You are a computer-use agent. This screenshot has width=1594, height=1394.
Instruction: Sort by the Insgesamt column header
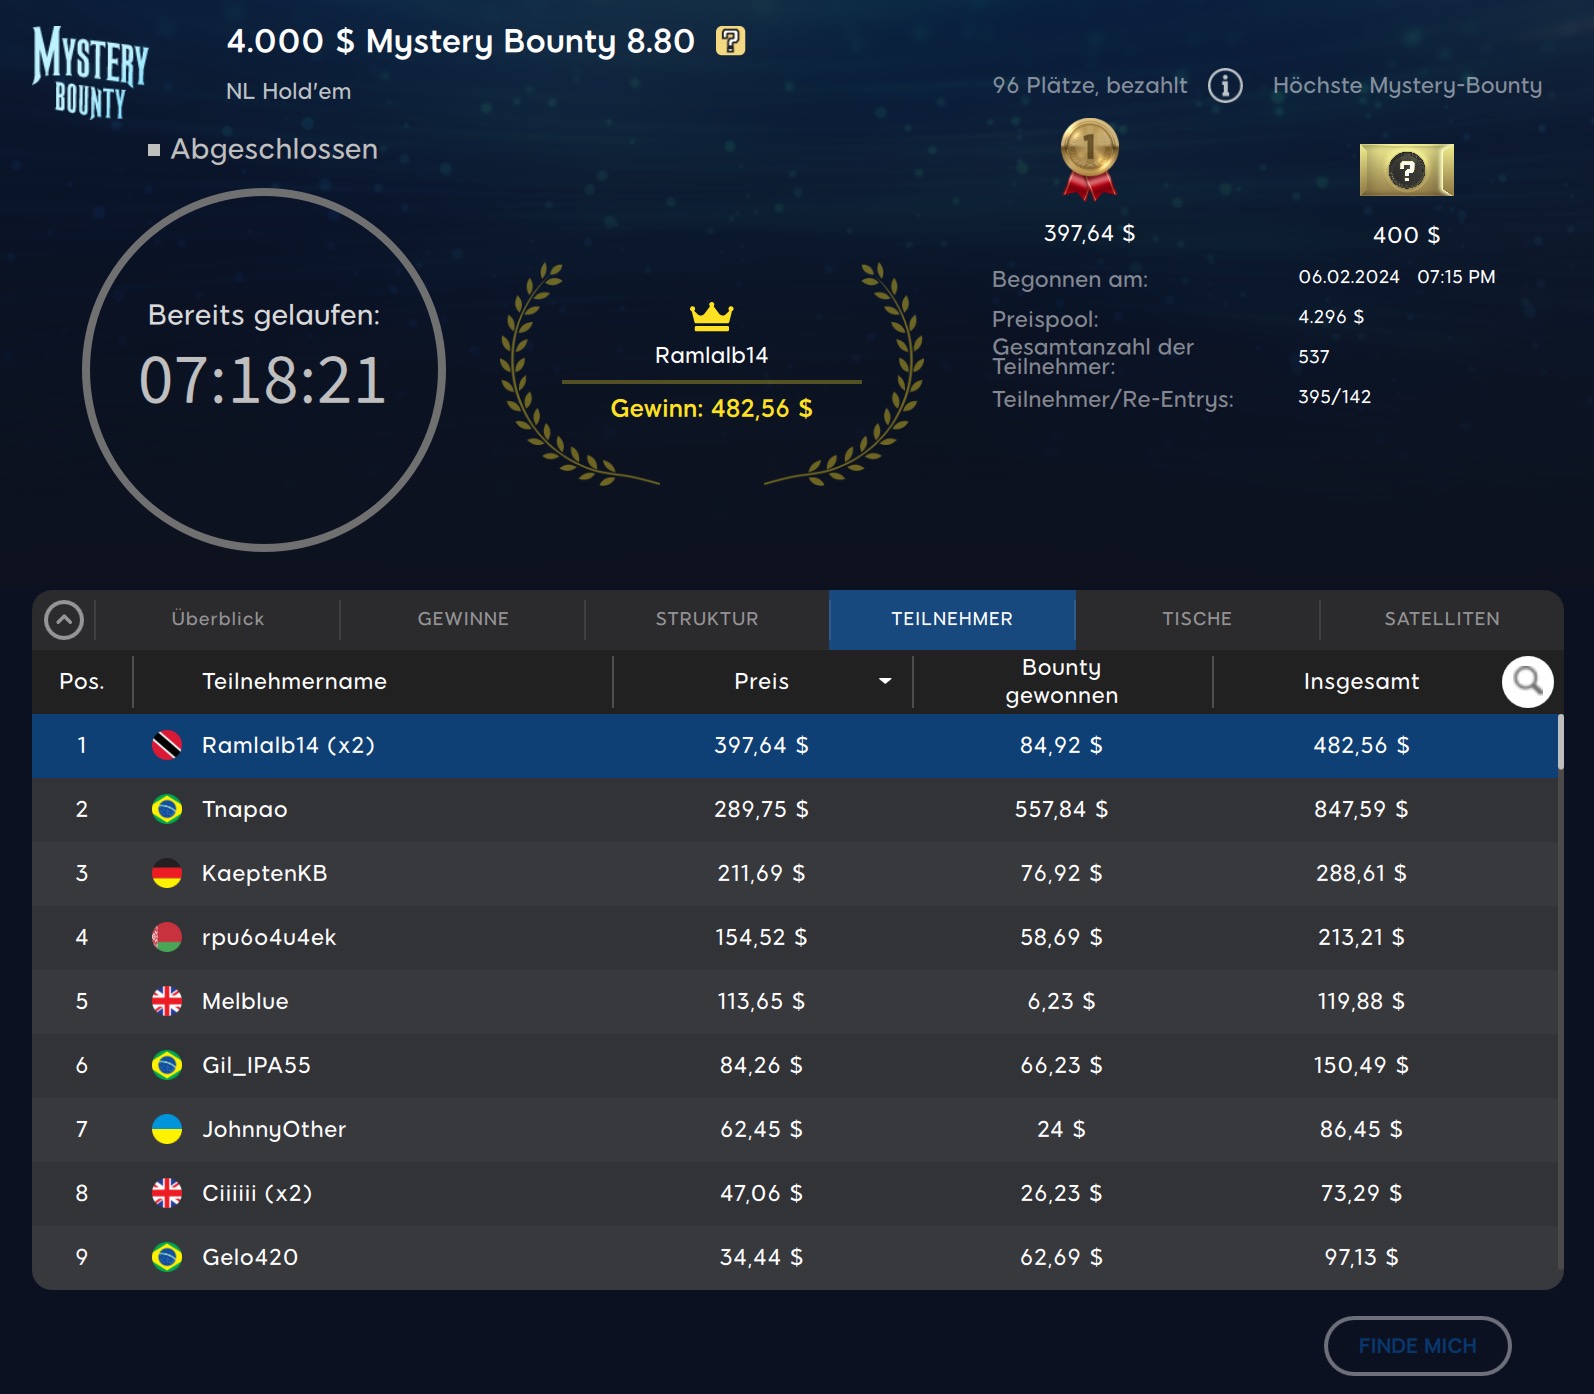pos(1360,682)
